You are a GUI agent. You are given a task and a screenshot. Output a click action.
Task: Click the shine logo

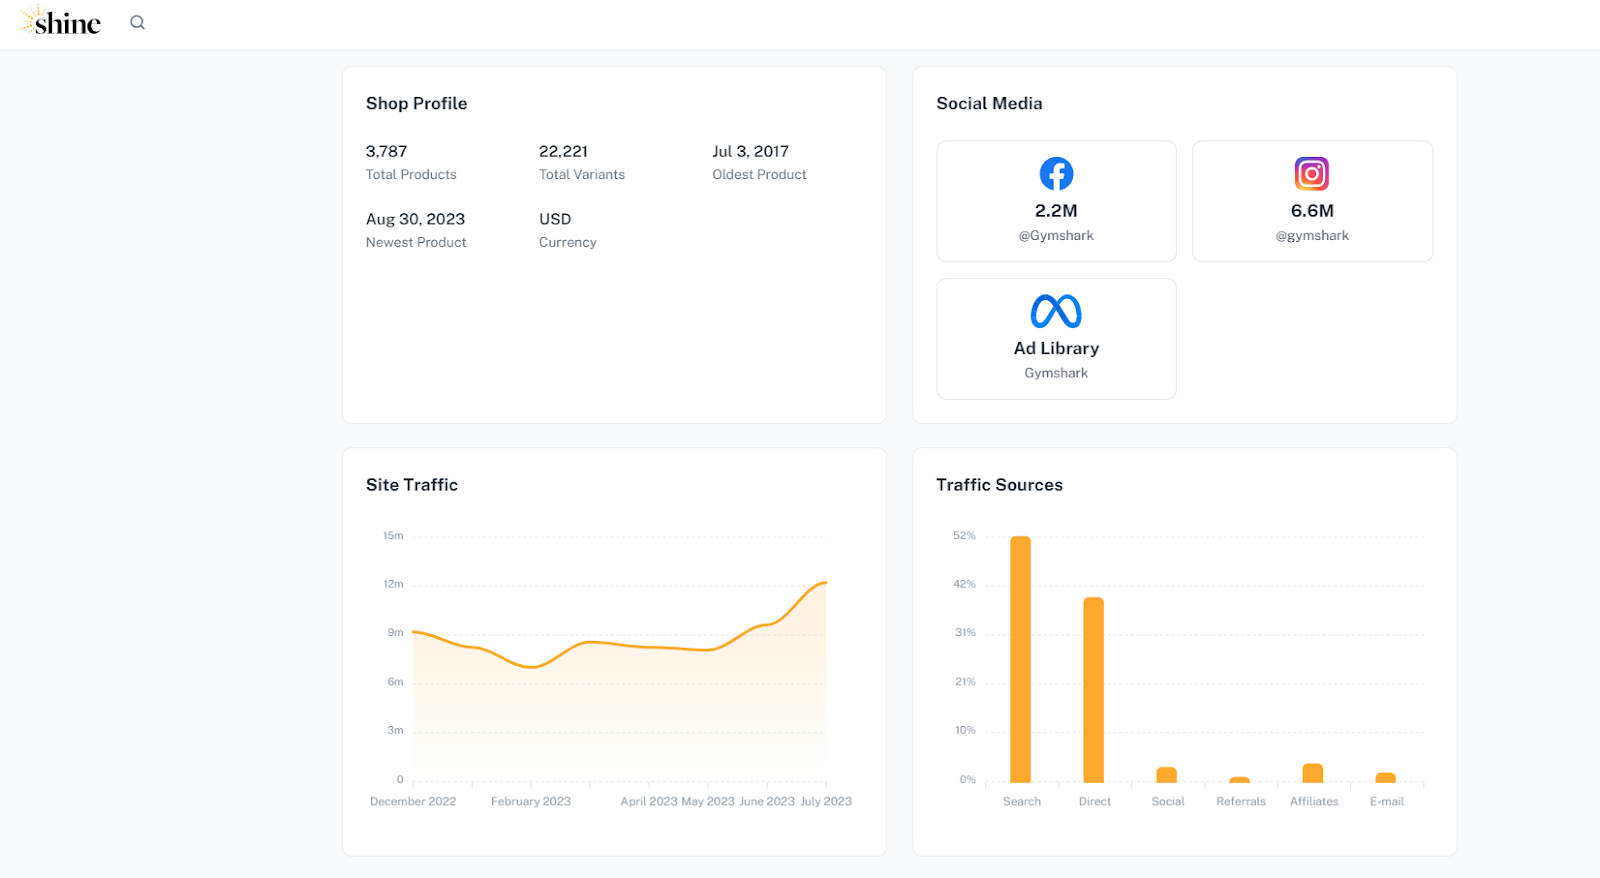click(x=60, y=21)
